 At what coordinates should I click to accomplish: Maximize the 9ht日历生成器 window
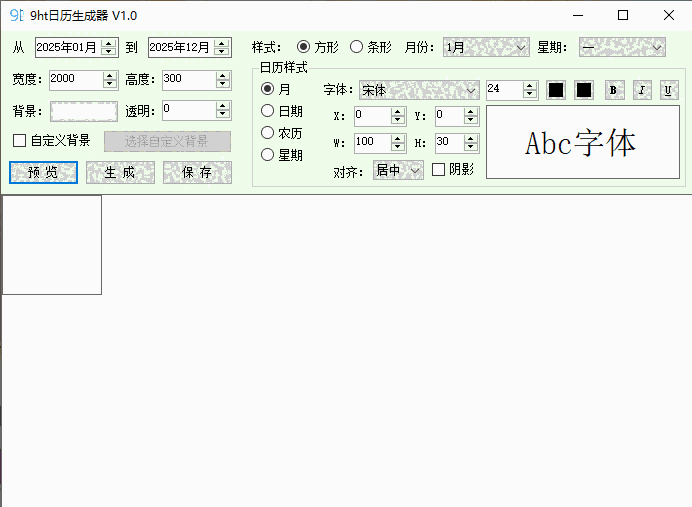(623, 15)
